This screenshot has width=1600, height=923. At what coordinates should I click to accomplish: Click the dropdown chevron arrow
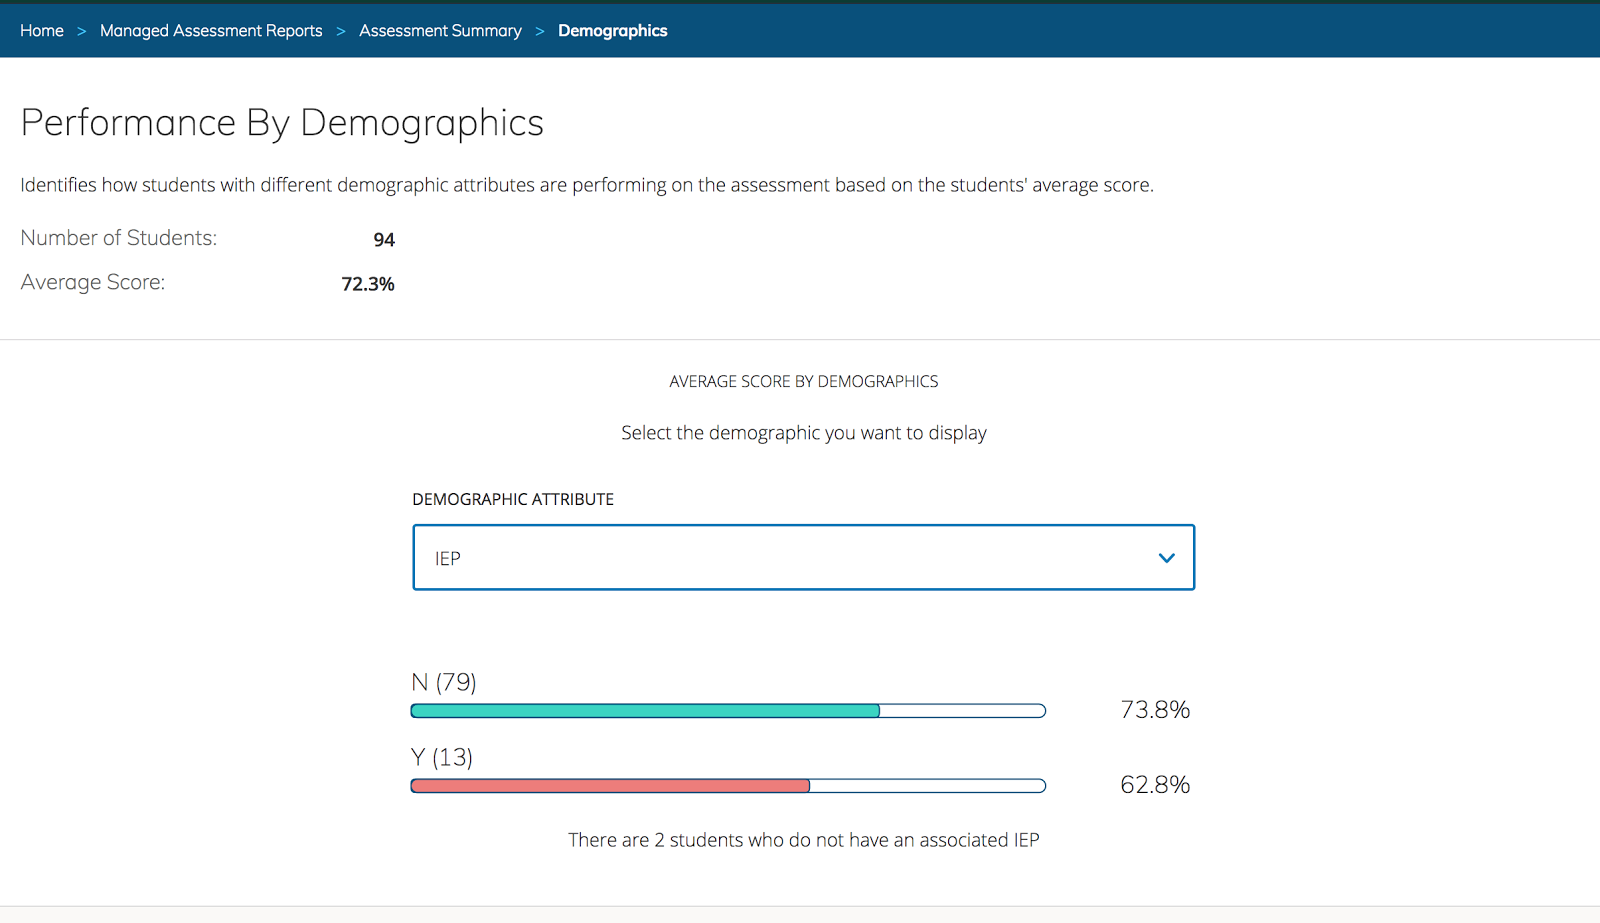pos(1166,557)
